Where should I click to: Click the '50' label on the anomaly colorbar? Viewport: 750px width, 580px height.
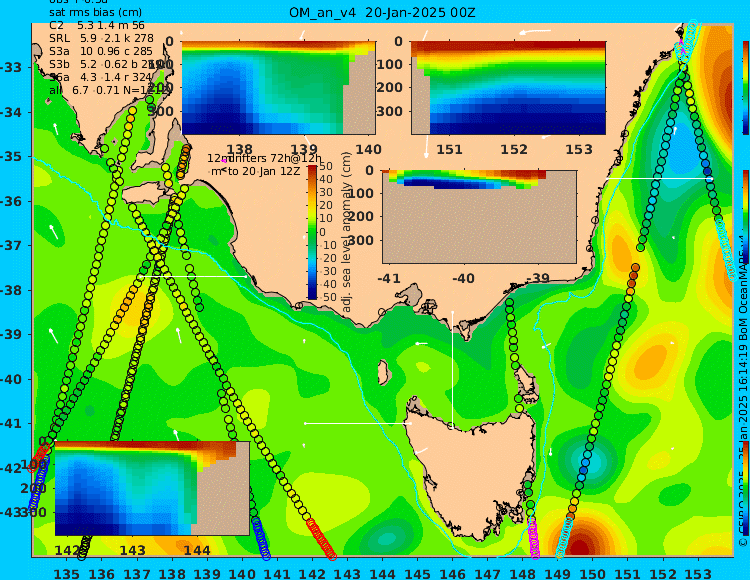tap(326, 166)
